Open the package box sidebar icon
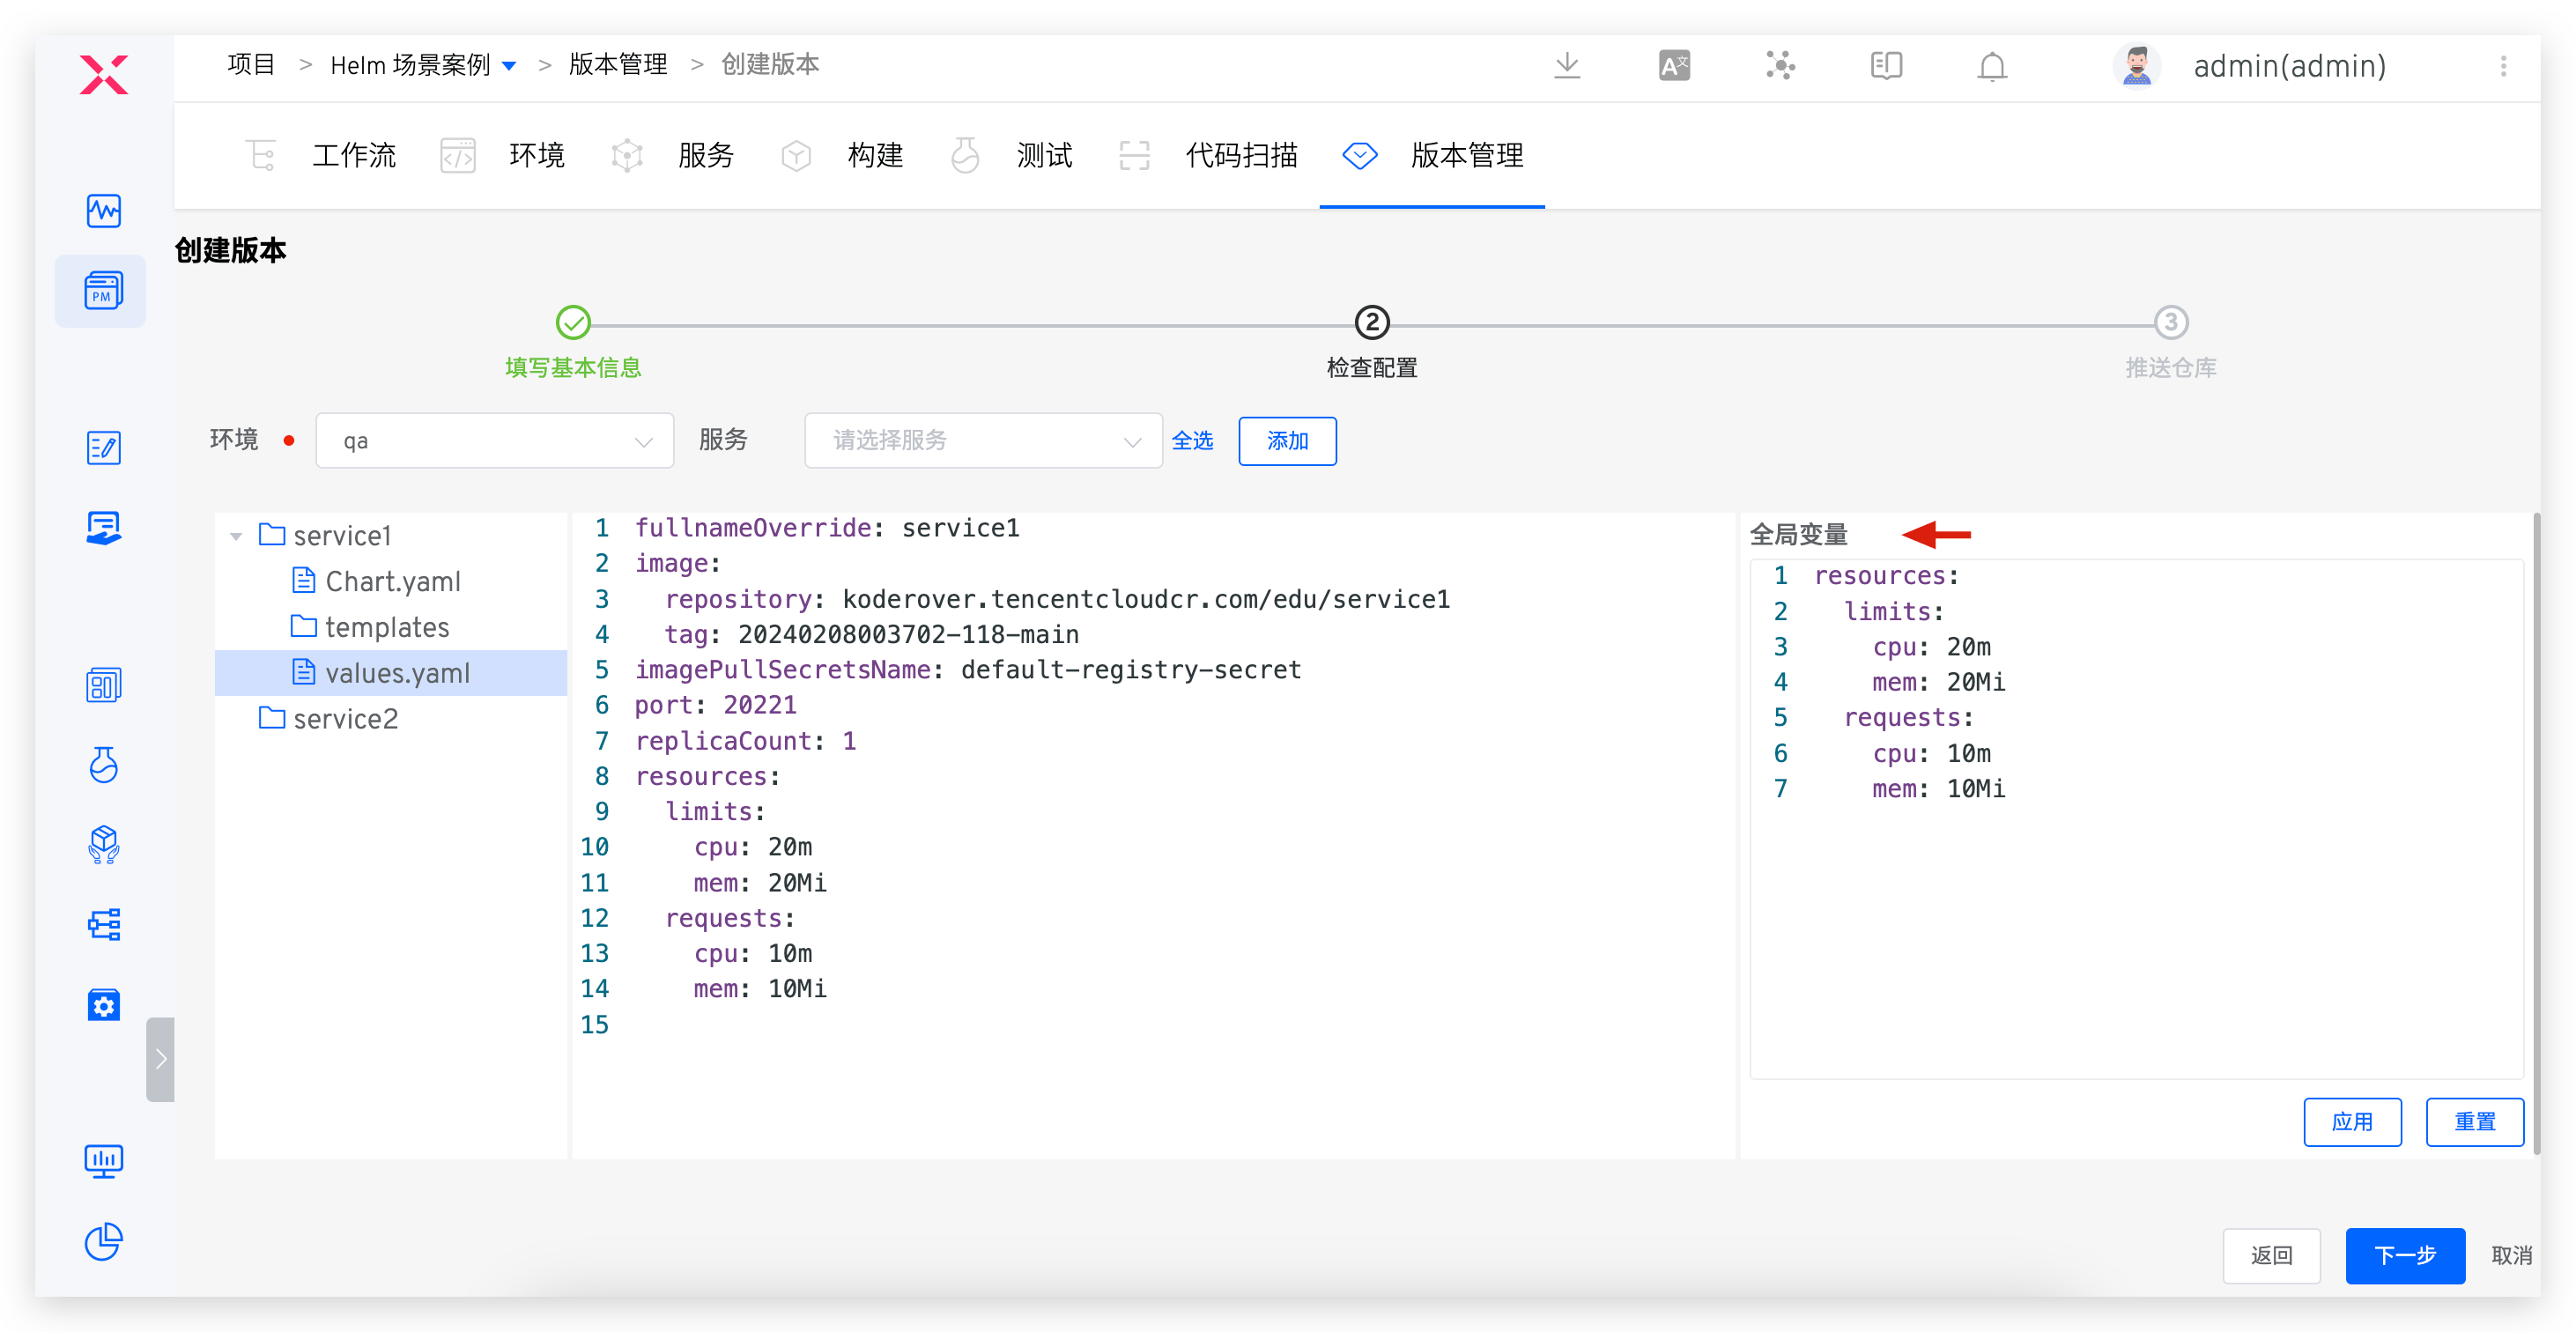The height and width of the screenshot is (1332, 2576). [104, 845]
